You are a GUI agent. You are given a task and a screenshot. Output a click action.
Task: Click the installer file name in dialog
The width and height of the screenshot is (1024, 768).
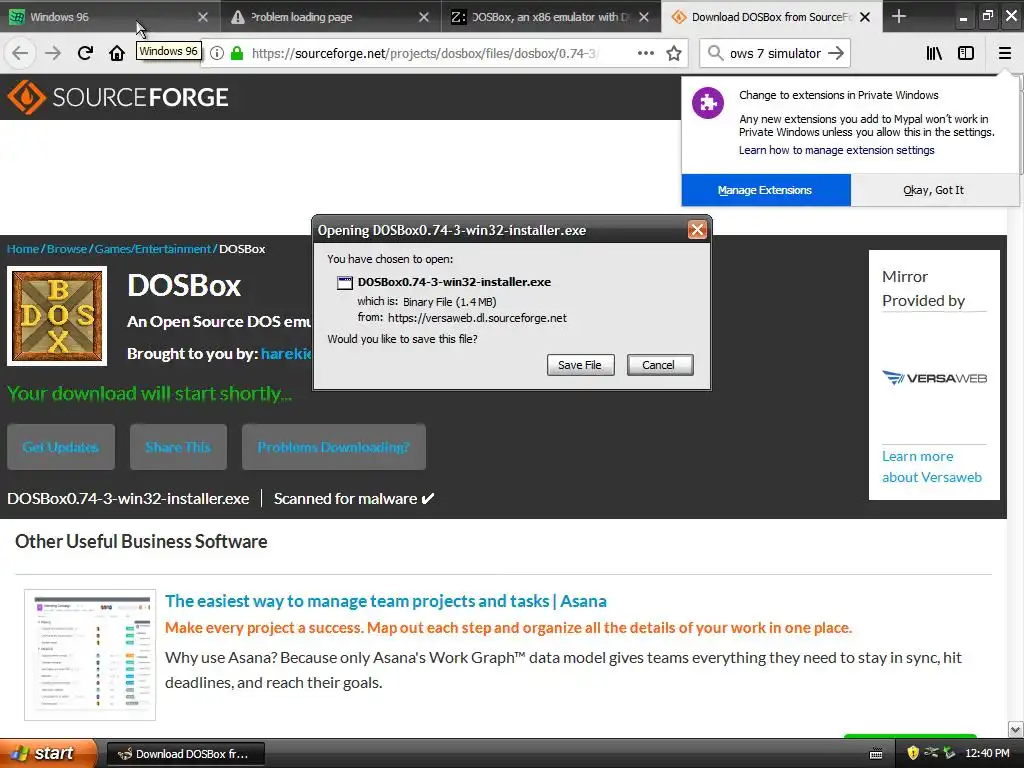[x=454, y=282]
